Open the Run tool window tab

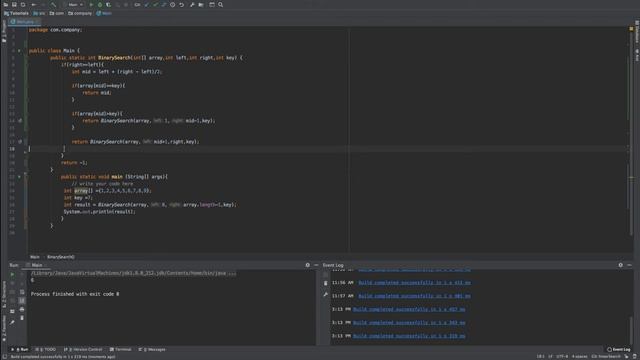[20, 349]
